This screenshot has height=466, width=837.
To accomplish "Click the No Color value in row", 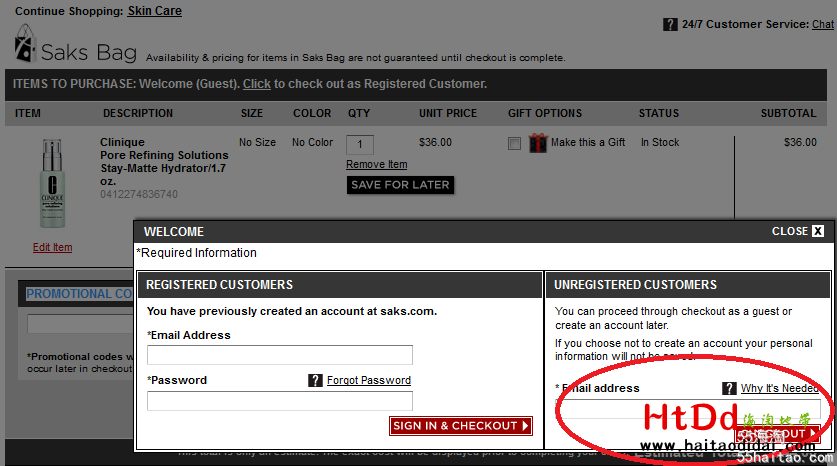I will click(x=312, y=143).
